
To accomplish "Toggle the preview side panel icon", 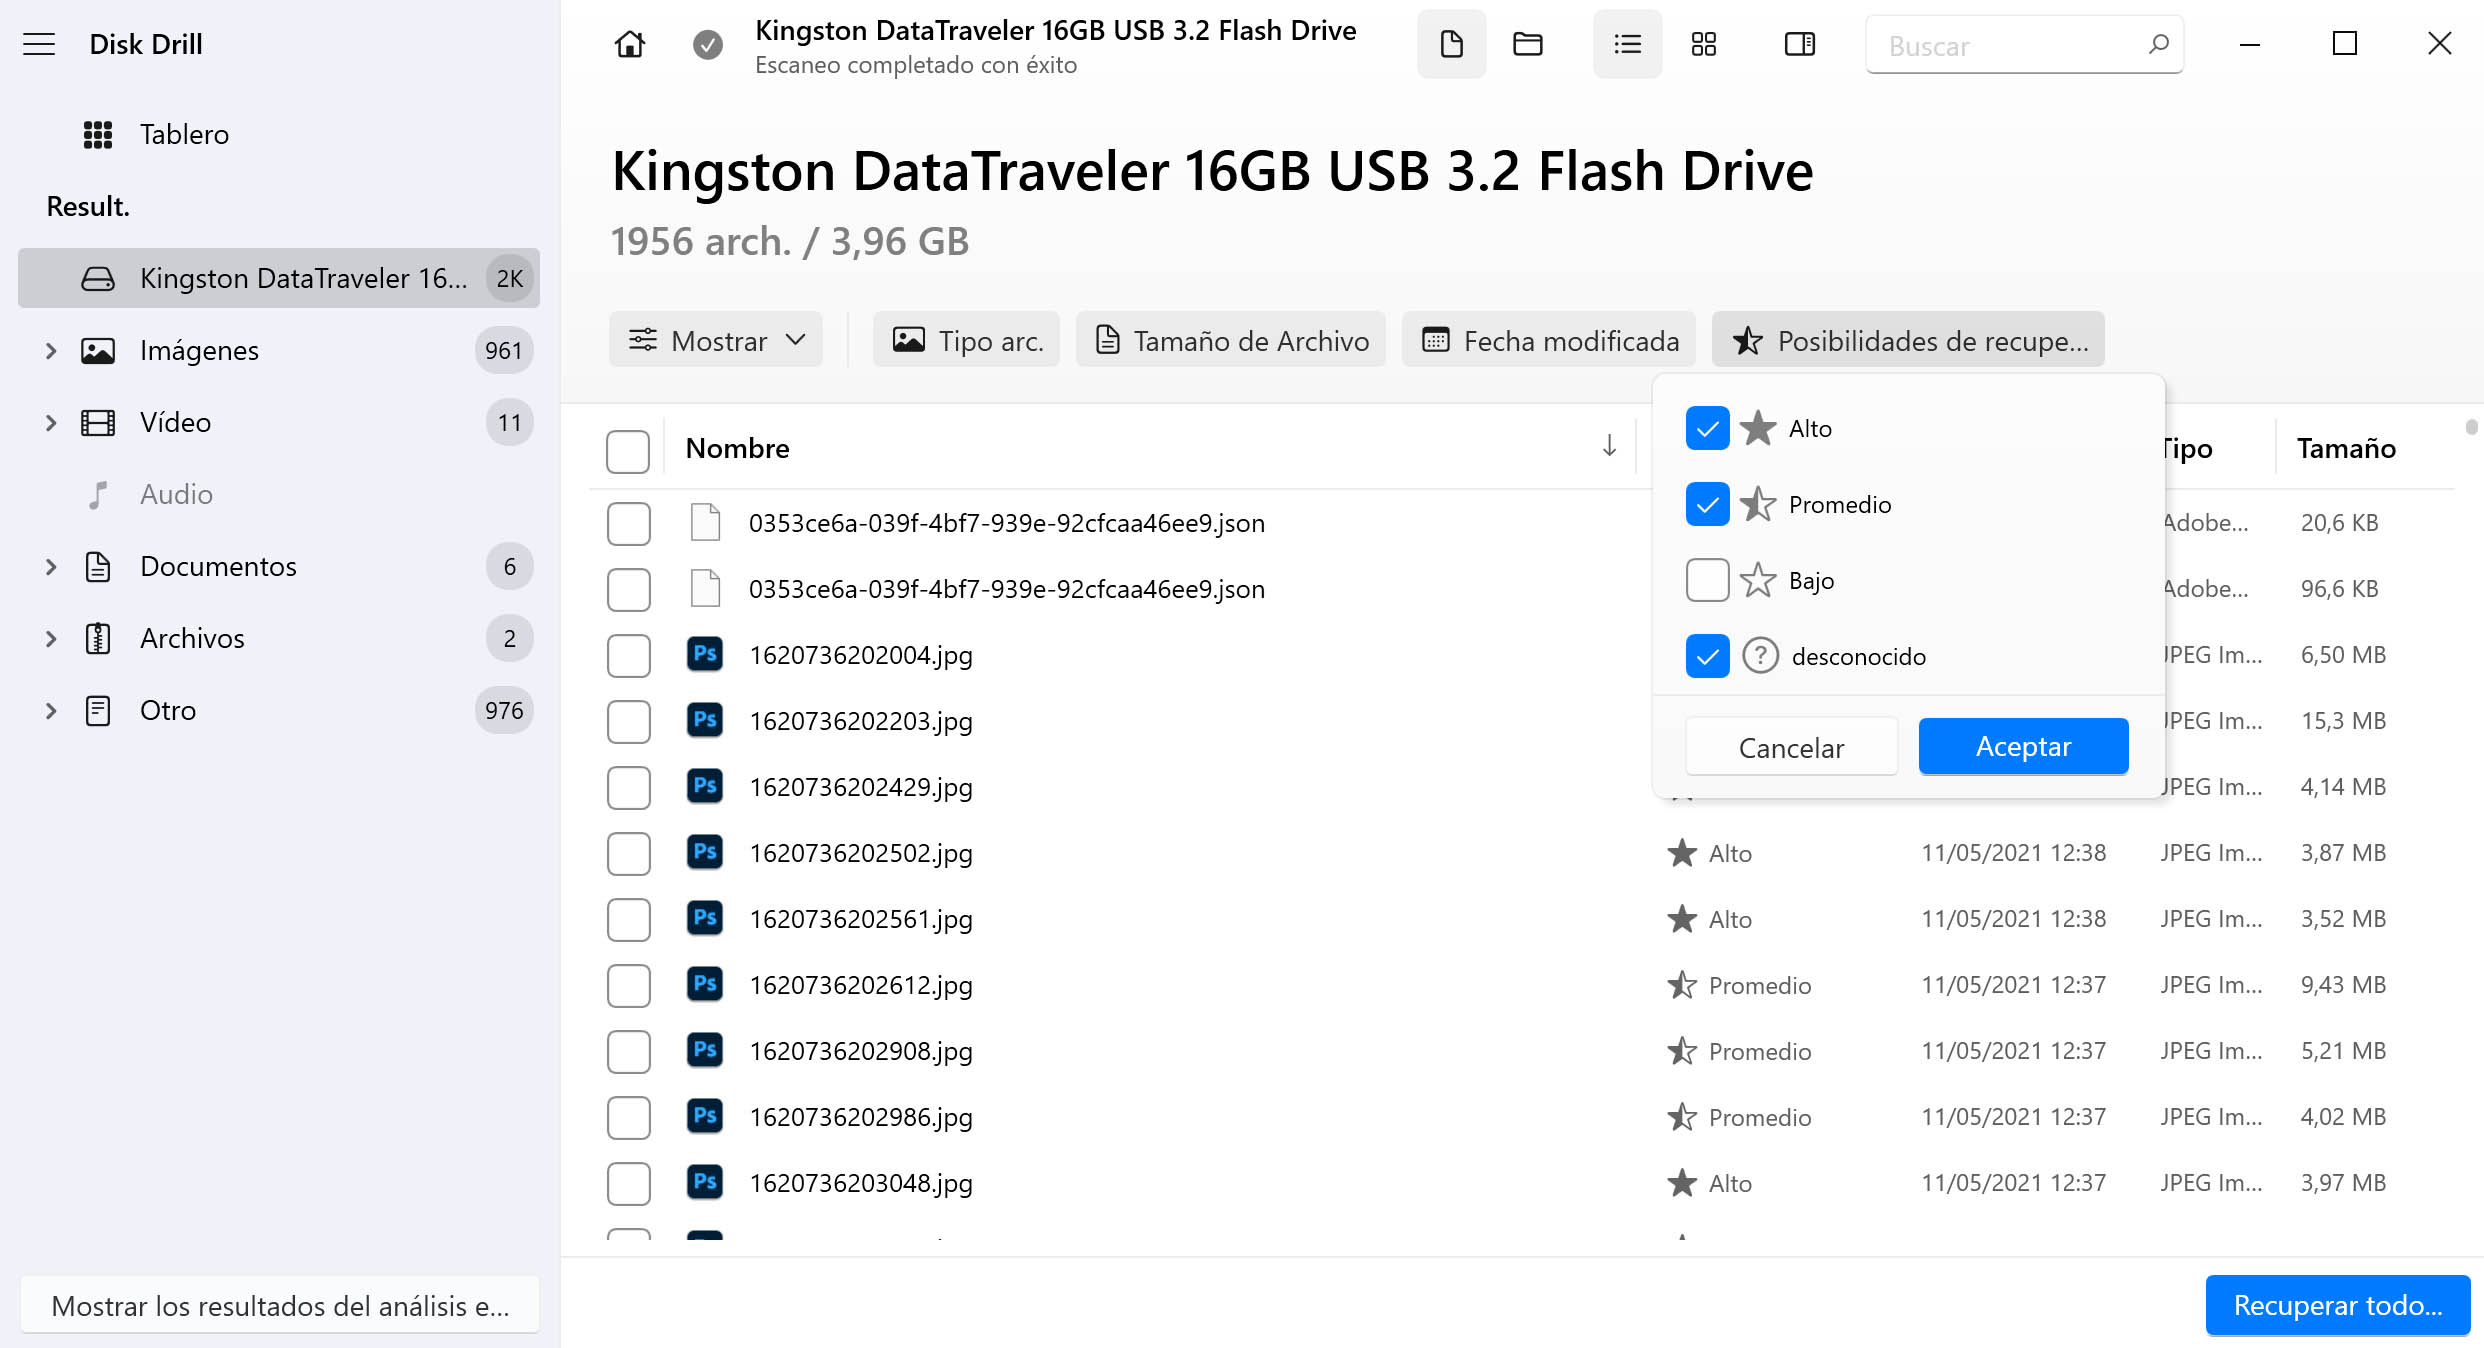I will [1800, 44].
